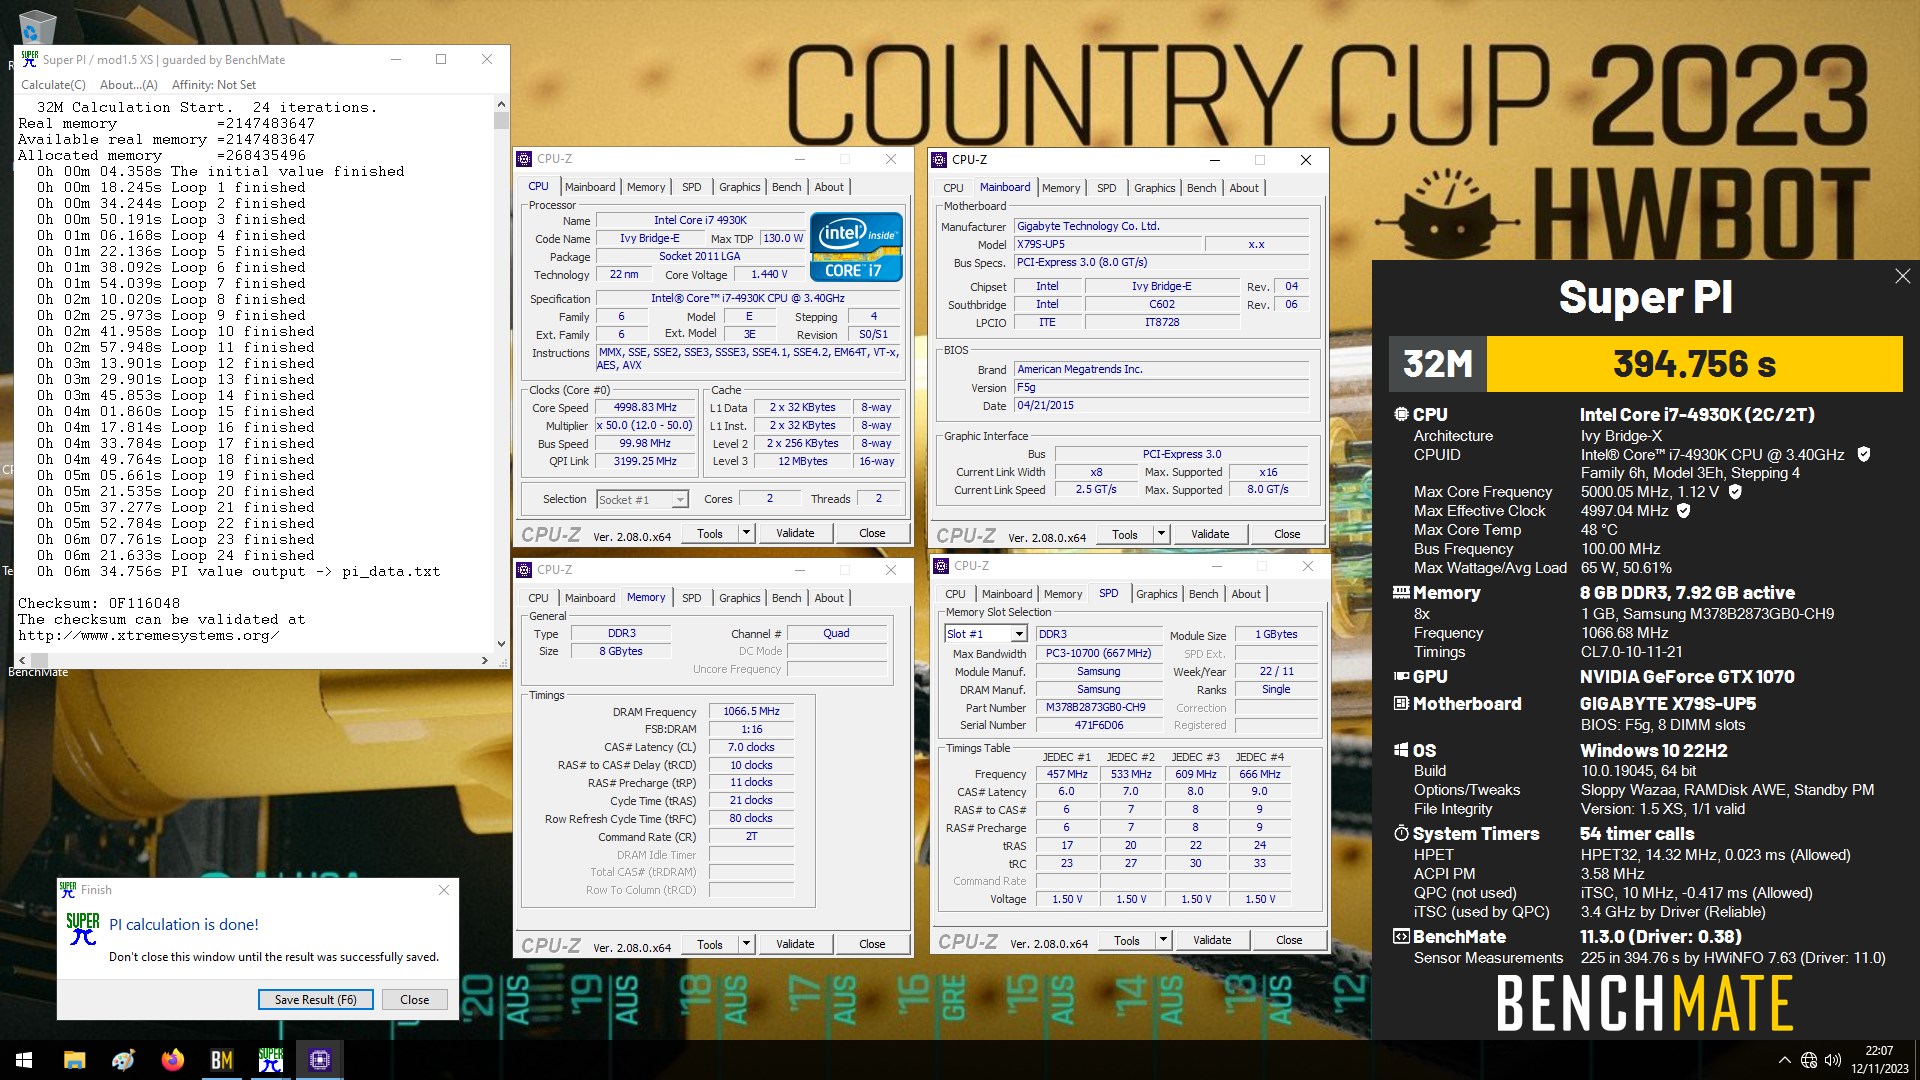The height and width of the screenshot is (1080, 1920).
Task: Click Close button in Memory CPU-Z window
Action: click(x=872, y=944)
